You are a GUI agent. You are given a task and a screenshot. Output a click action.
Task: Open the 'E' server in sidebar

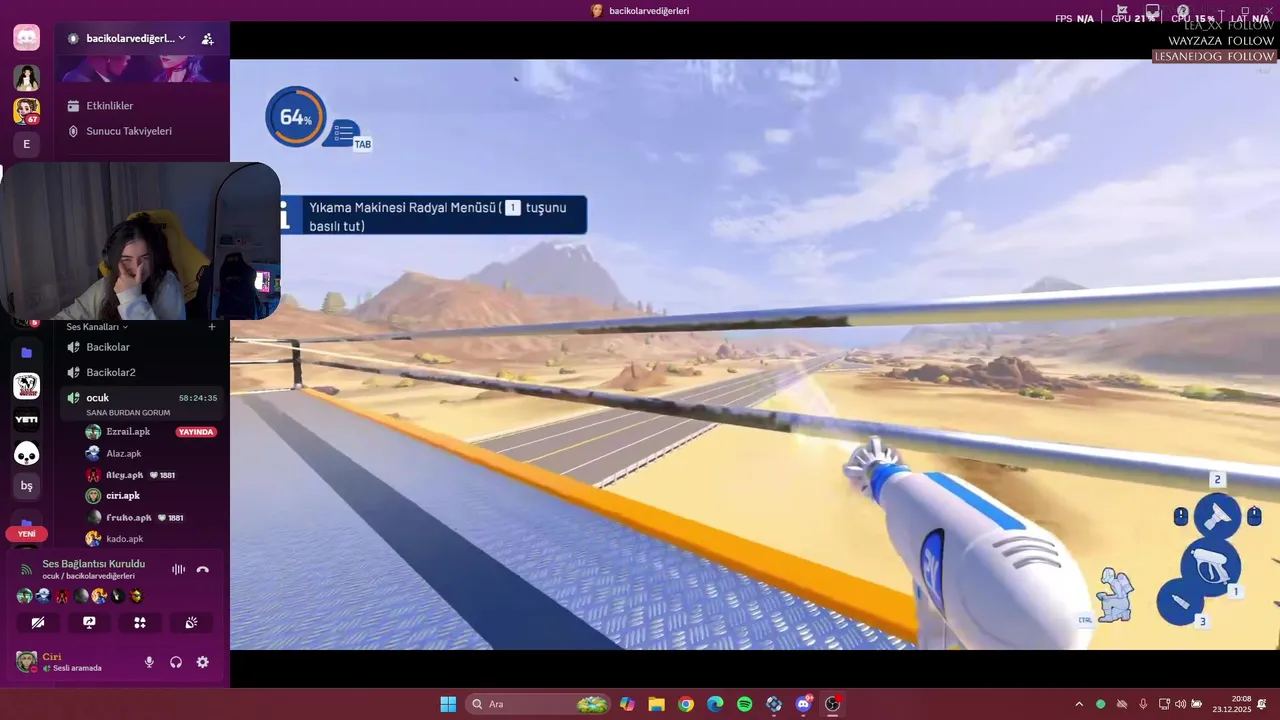pos(27,144)
